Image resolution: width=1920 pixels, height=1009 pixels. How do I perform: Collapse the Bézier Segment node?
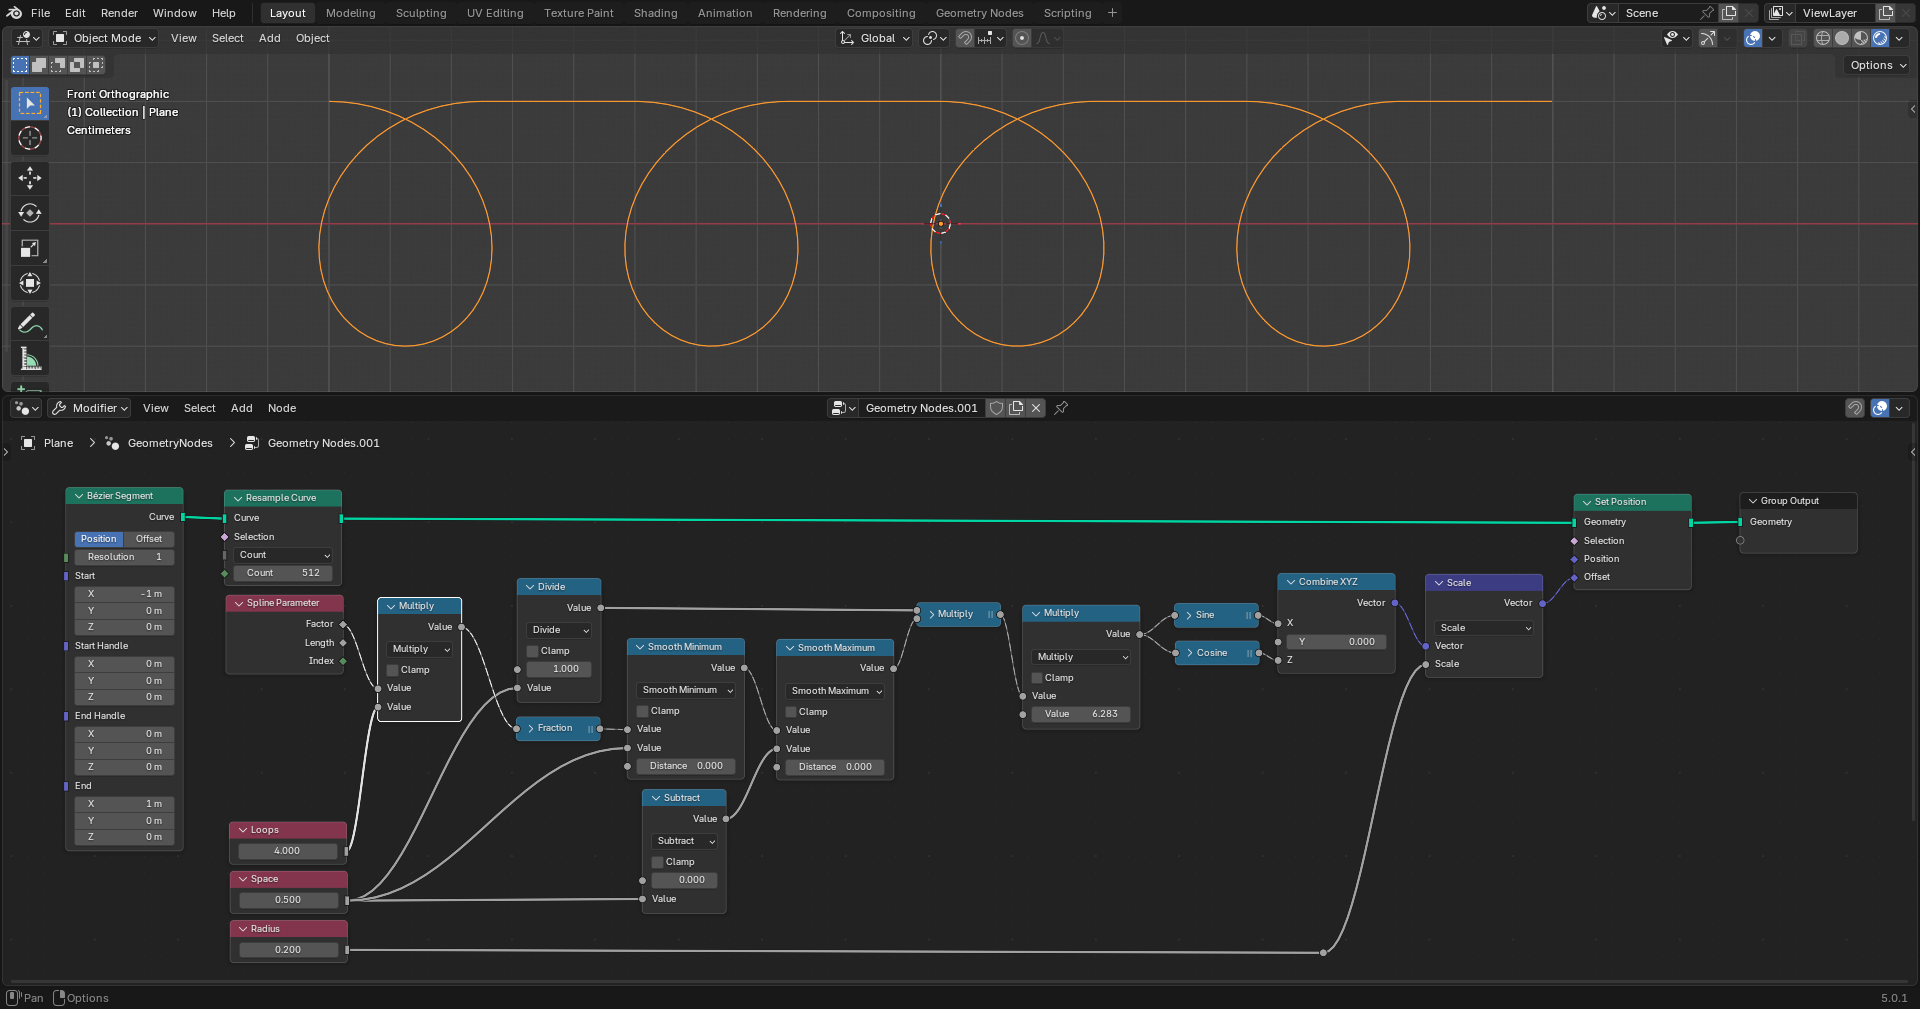click(x=79, y=496)
